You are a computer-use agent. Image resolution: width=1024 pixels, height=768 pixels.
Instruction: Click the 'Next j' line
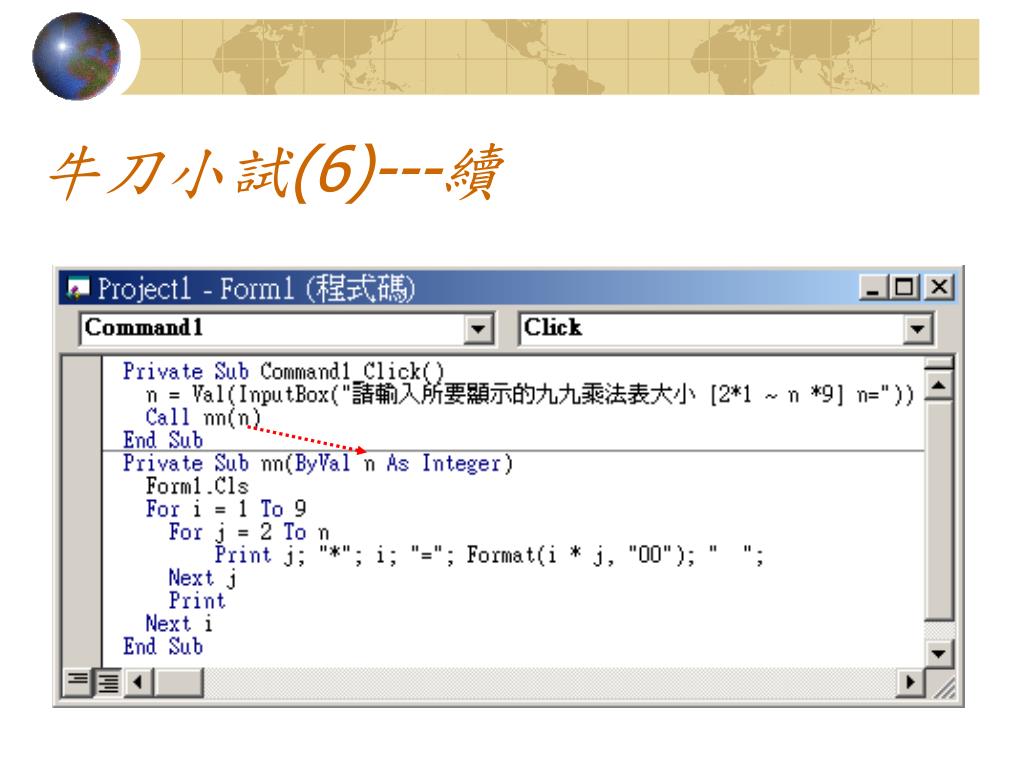[x=202, y=577]
